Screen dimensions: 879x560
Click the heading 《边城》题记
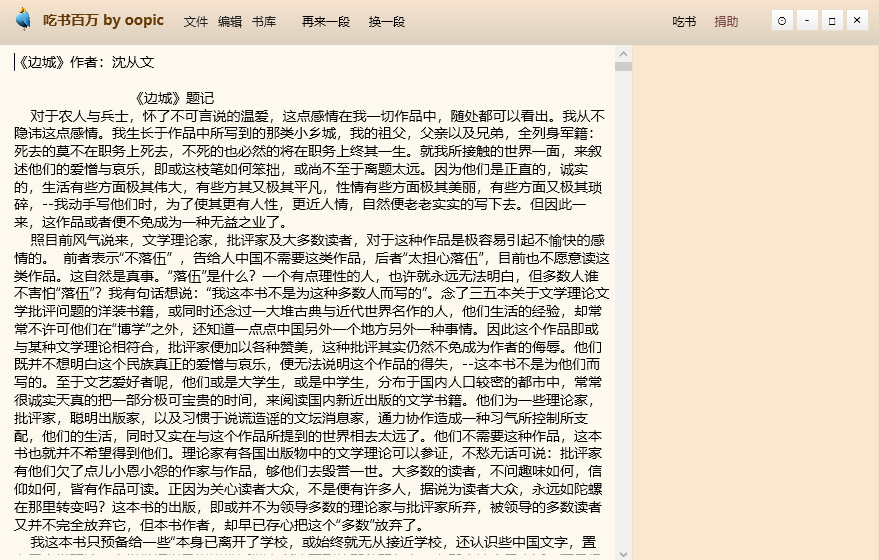[x=174, y=99]
